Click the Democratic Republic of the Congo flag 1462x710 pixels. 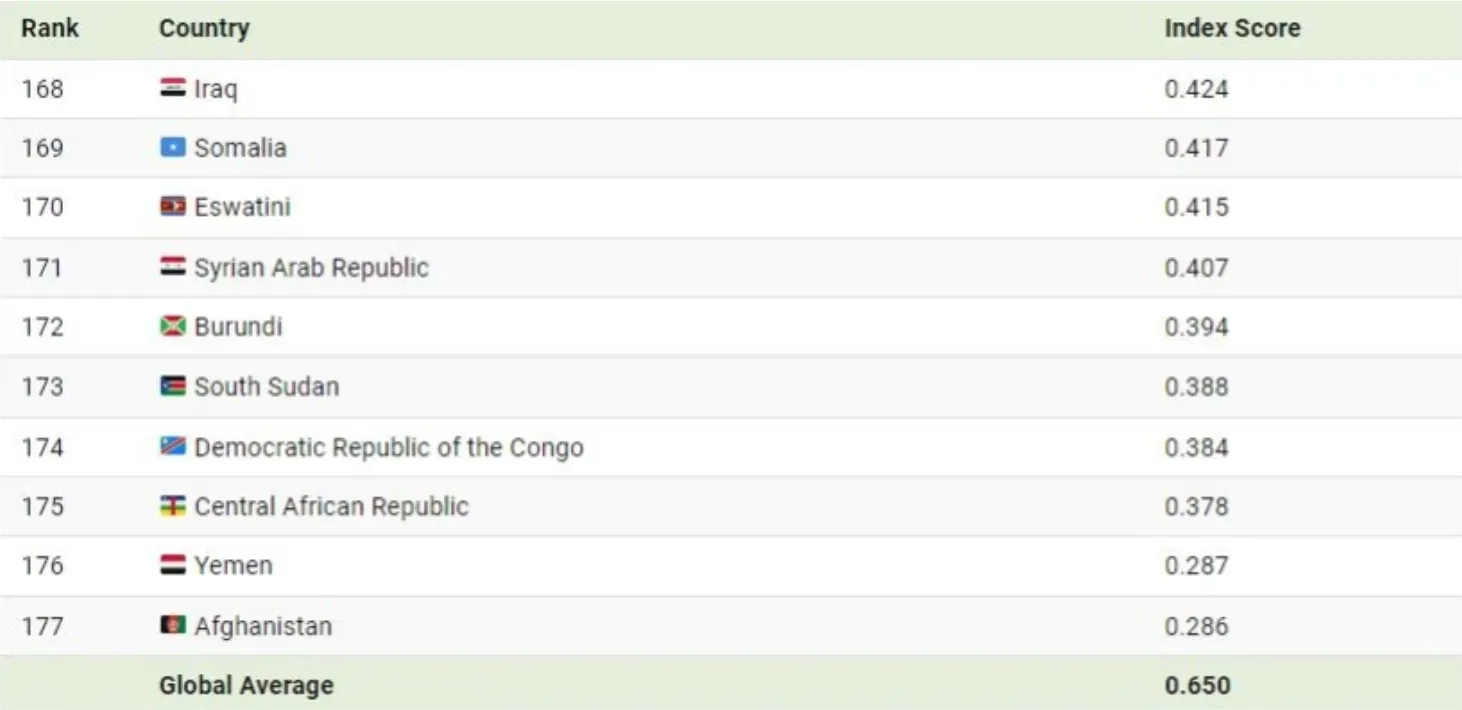(x=172, y=446)
